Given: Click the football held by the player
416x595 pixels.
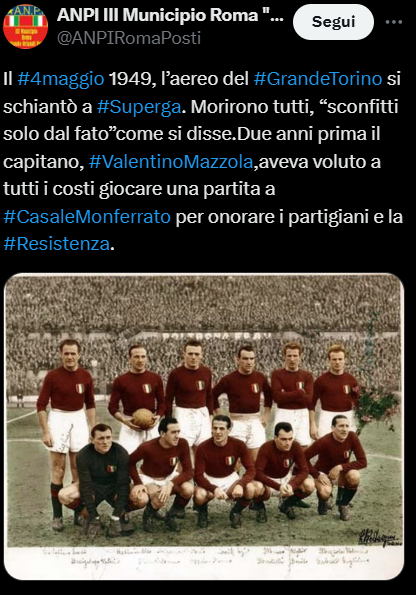Looking at the screenshot, I should tap(143, 418).
